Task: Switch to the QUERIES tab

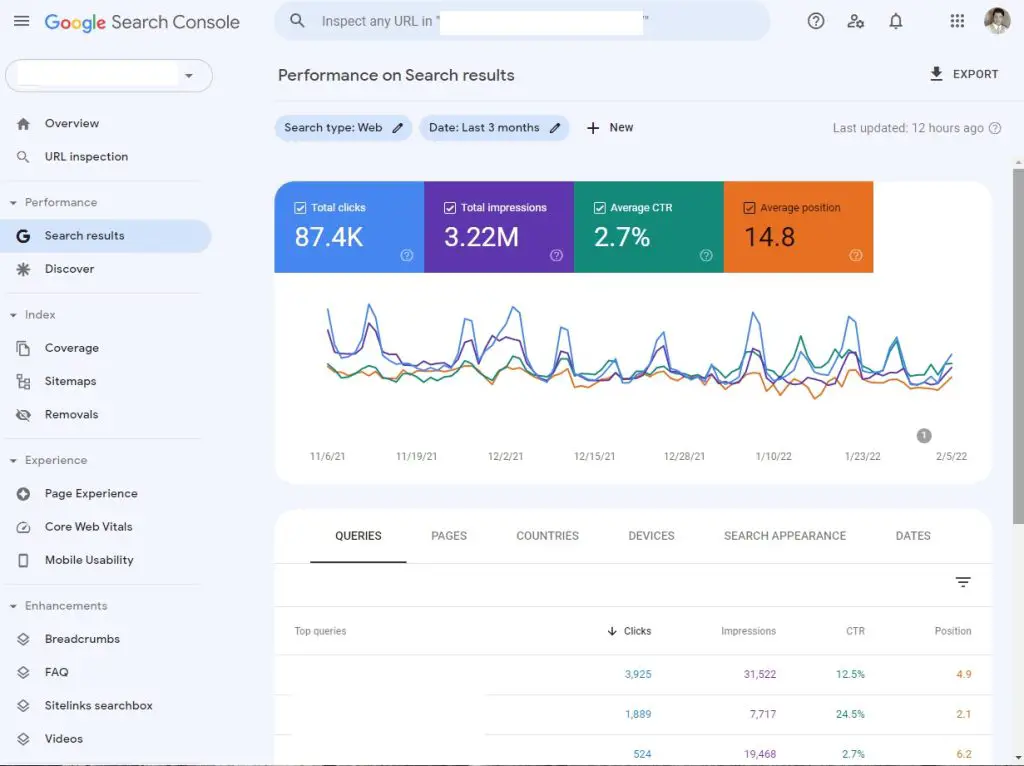Action: coord(358,536)
